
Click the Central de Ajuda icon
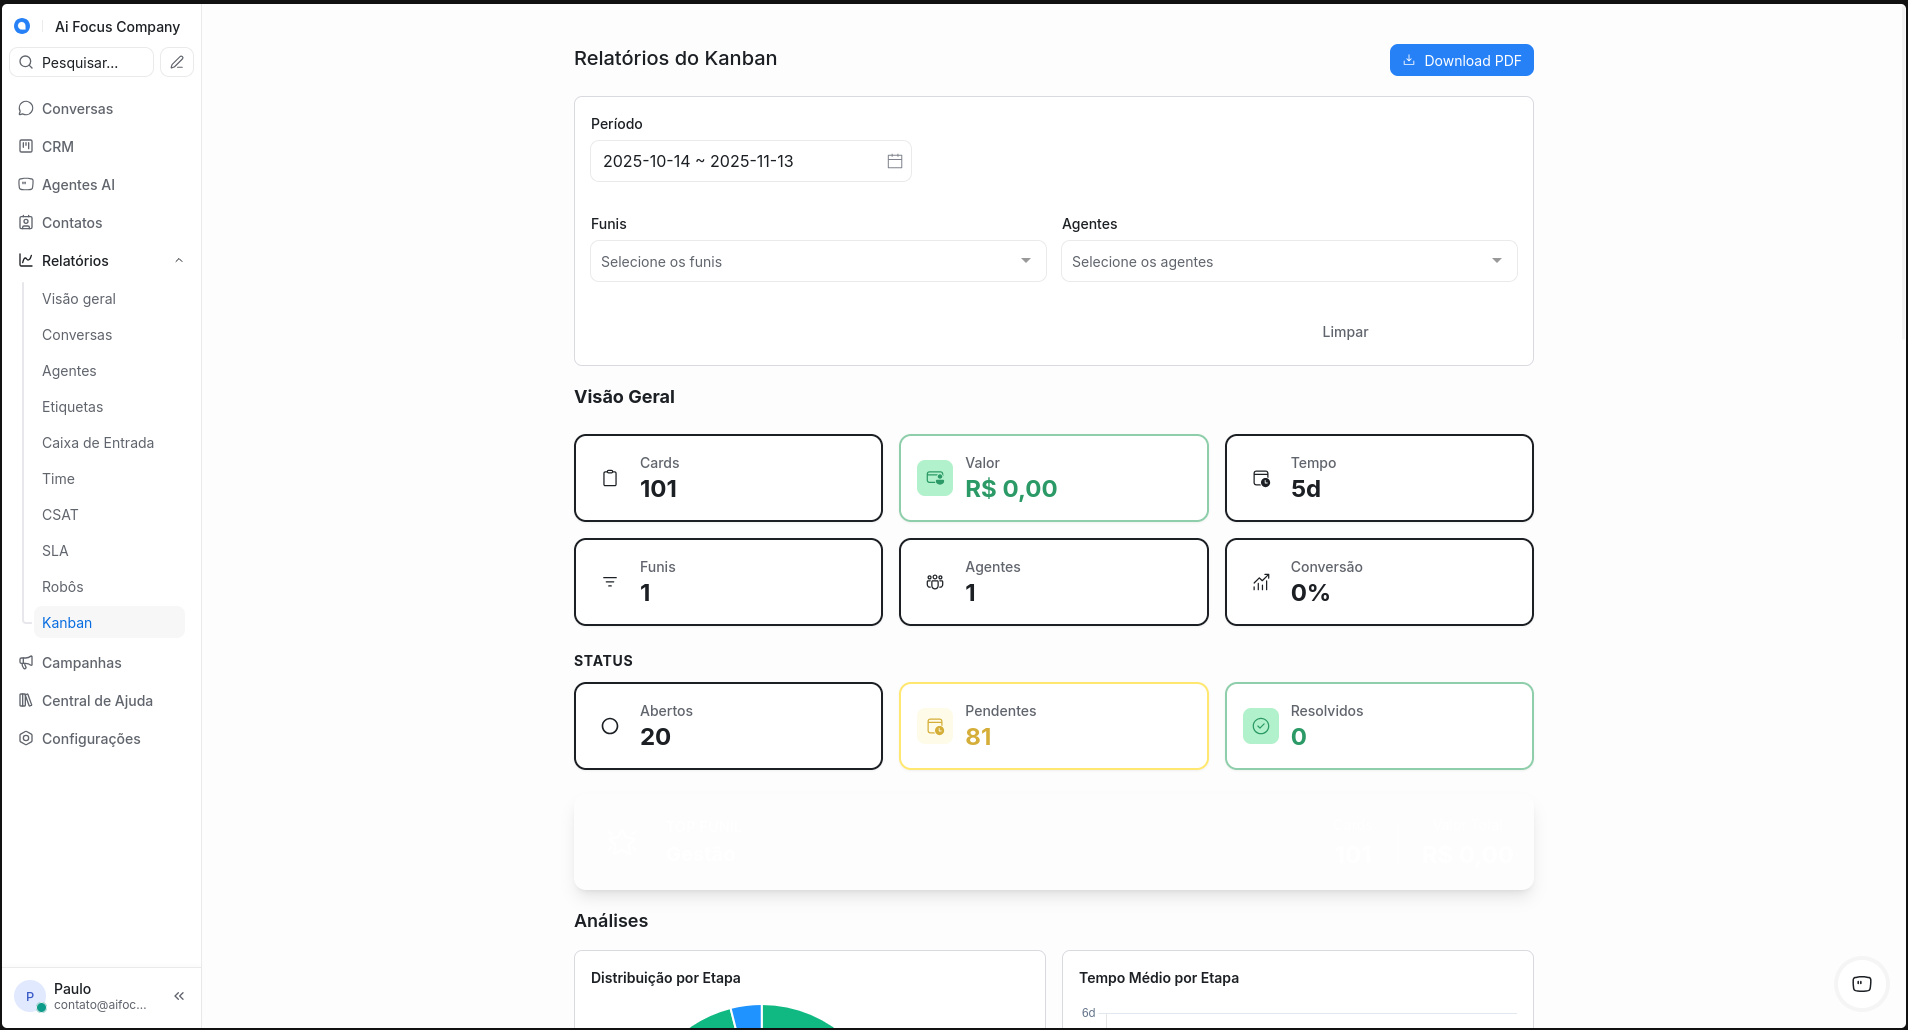point(25,700)
